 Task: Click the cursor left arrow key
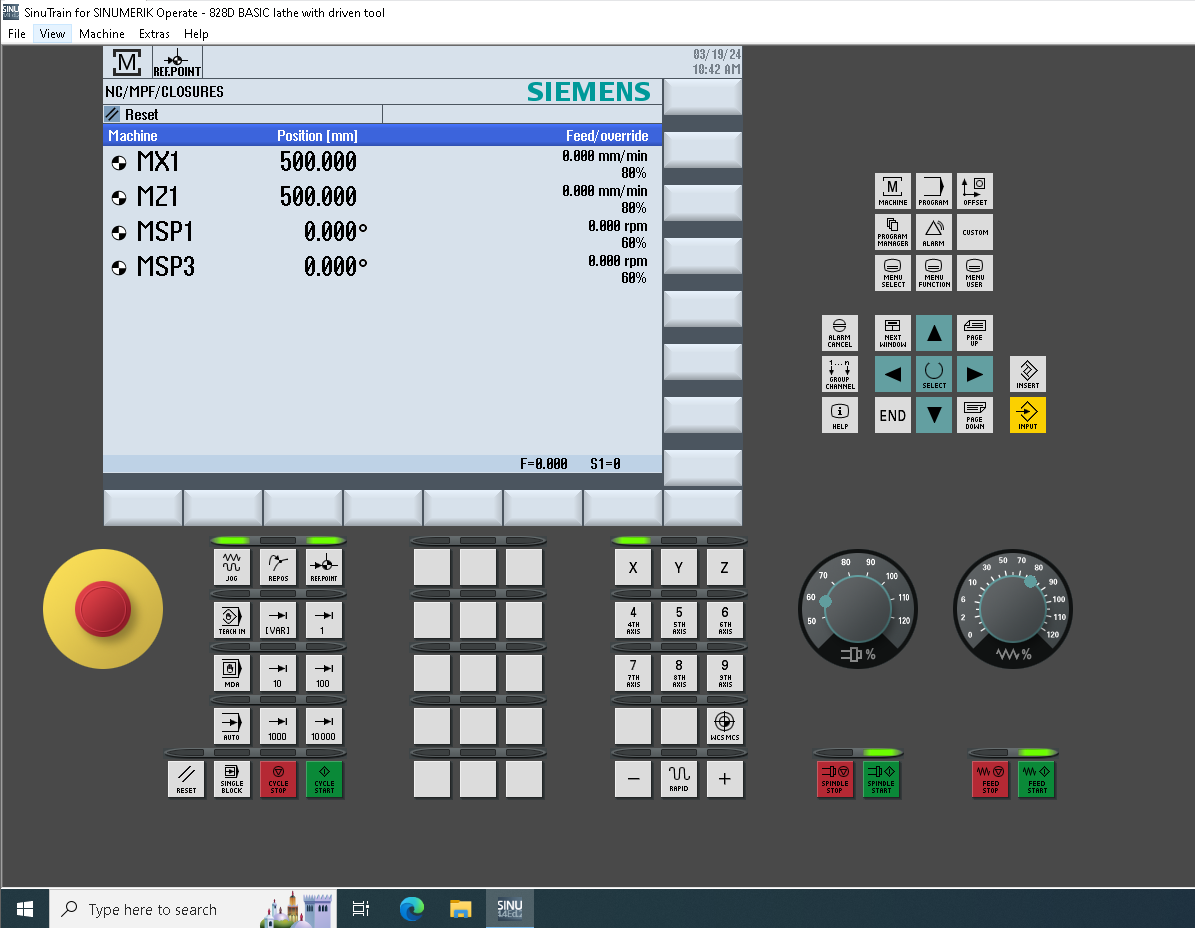[x=892, y=374]
